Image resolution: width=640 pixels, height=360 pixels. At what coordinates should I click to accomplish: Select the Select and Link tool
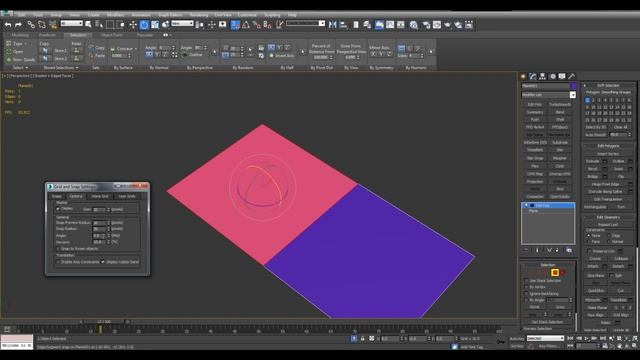pos(31,25)
